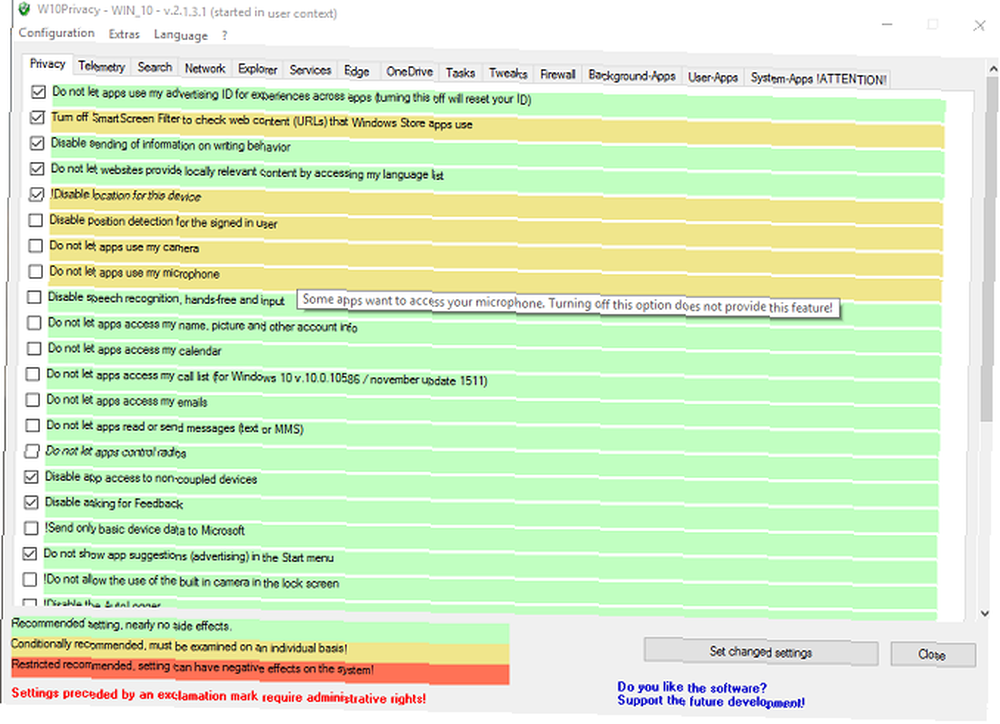The width and height of the screenshot is (1000, 724).
Task: Check Do not let apps access call list
Action: 33,374
